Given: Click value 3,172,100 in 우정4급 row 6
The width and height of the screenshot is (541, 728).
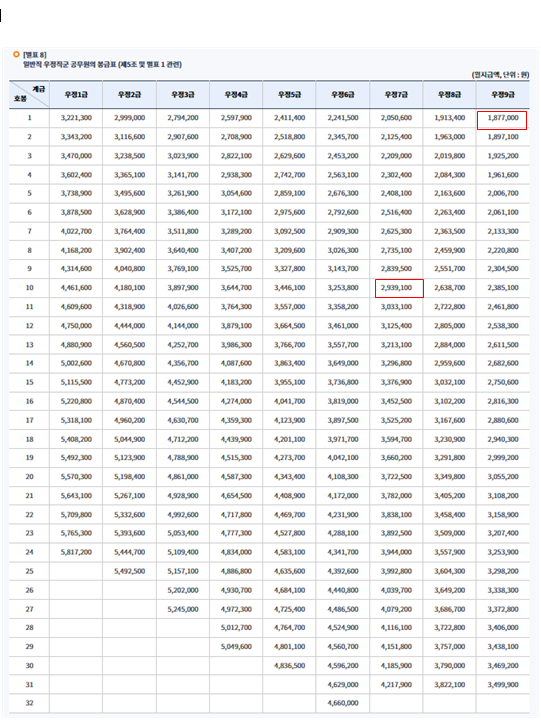Looking at the screenshot, I should (x=236, y=212).
